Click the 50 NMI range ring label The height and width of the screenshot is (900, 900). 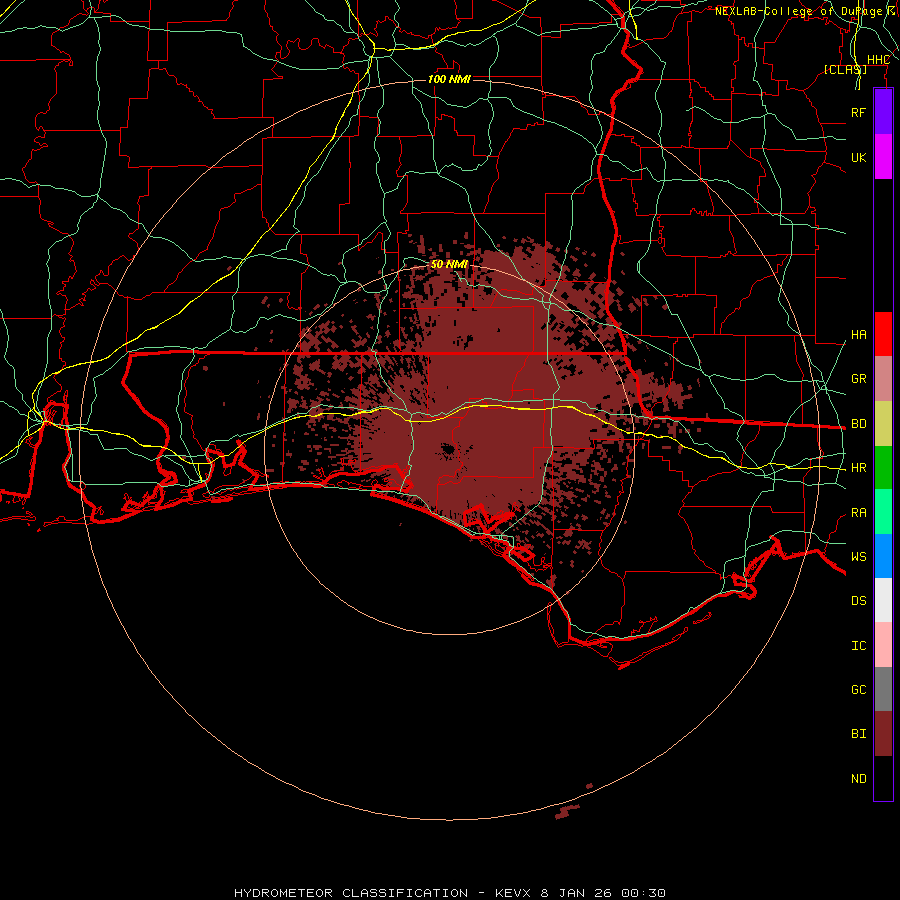click(449, 264)
